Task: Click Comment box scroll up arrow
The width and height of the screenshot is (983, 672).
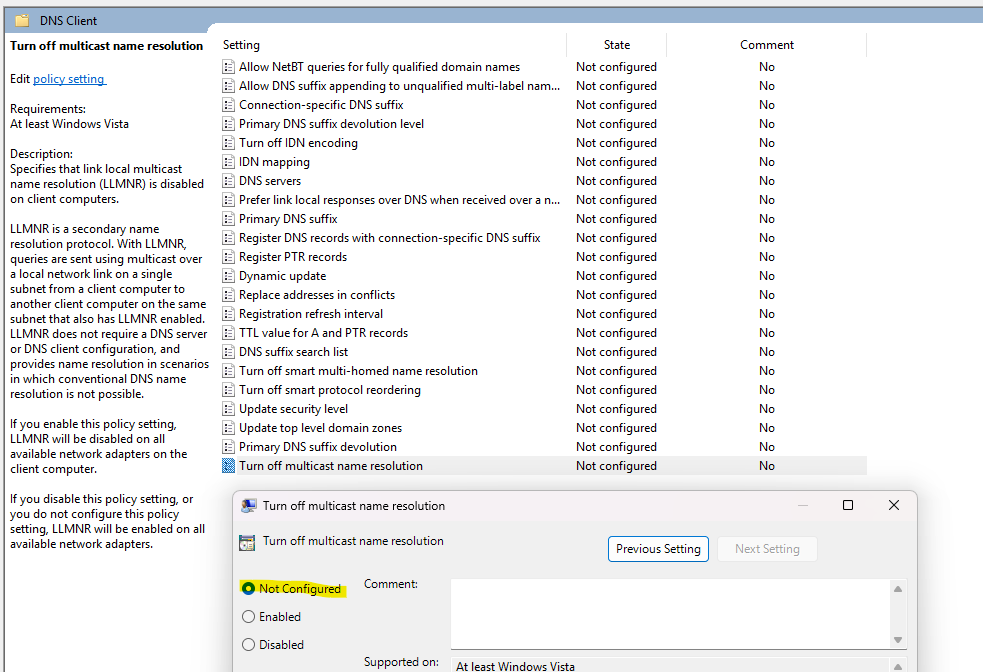Action: (898, 589)
